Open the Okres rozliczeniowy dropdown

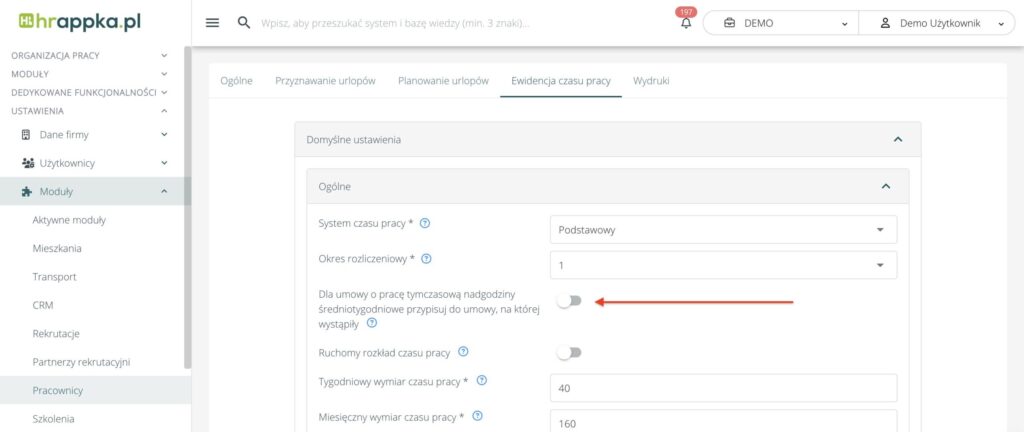(x=723, y=265)
